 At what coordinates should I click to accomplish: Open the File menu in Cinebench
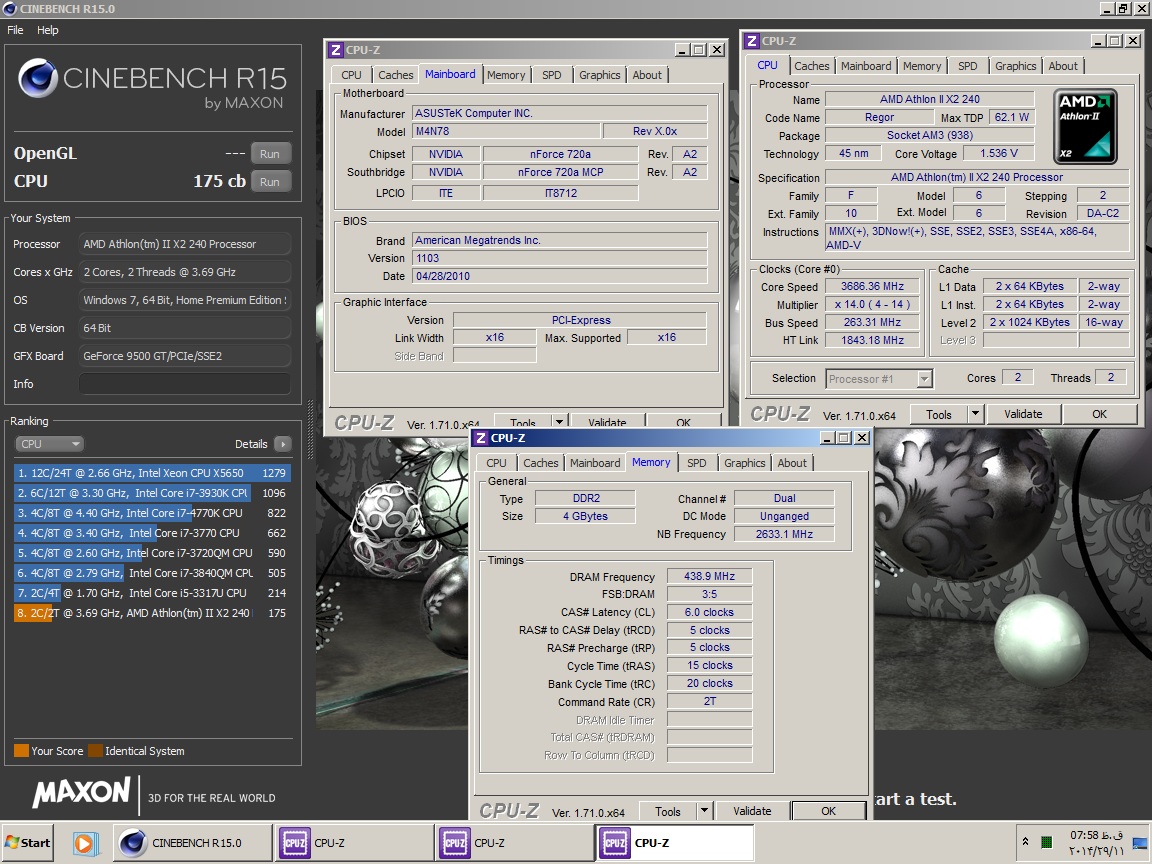pyautogui.click(x=15, y=30)
